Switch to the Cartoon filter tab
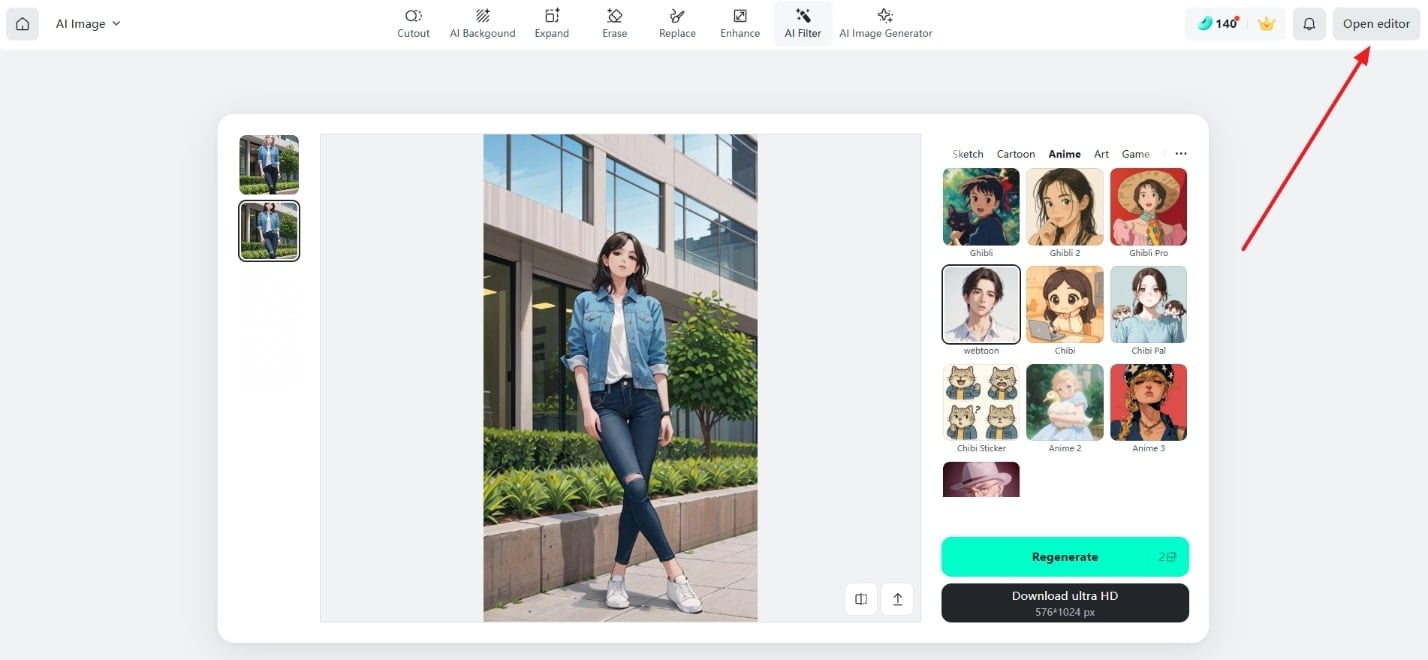Image resolution: width=1428 pixels, height=660 pixels. (1015, 154)
